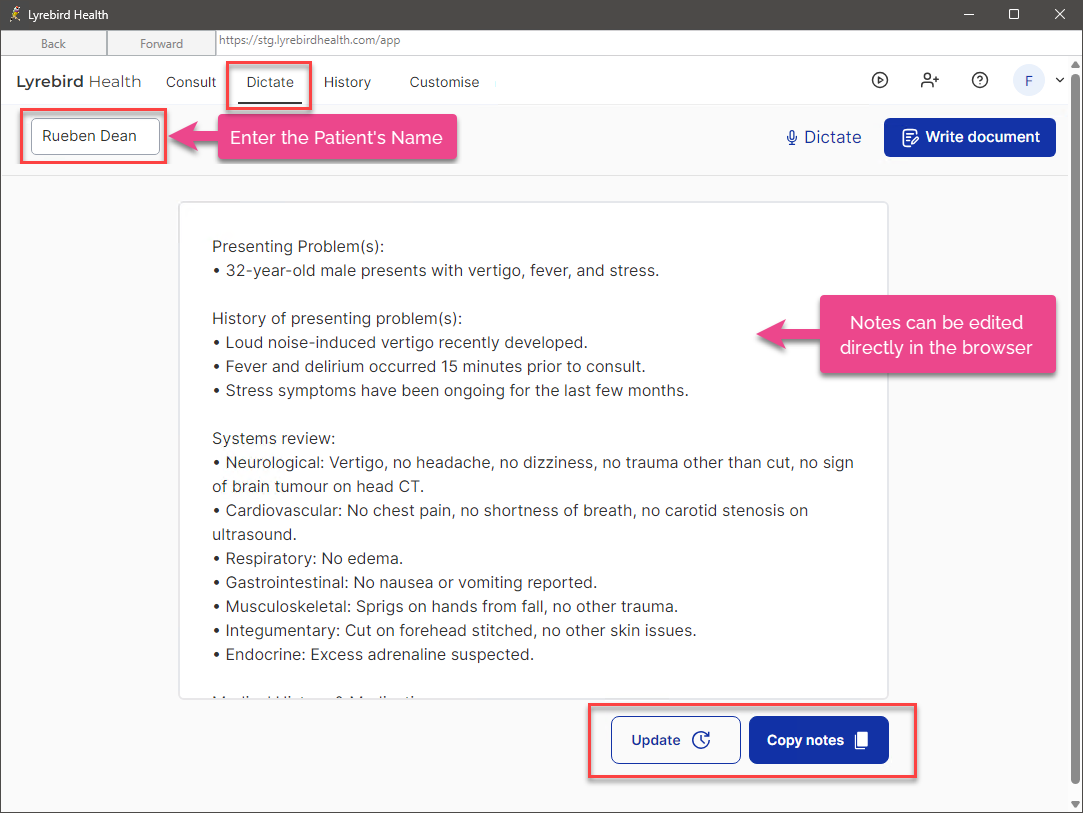Click the F profile avatar
1083x813 pixels.
[1028, 81]
